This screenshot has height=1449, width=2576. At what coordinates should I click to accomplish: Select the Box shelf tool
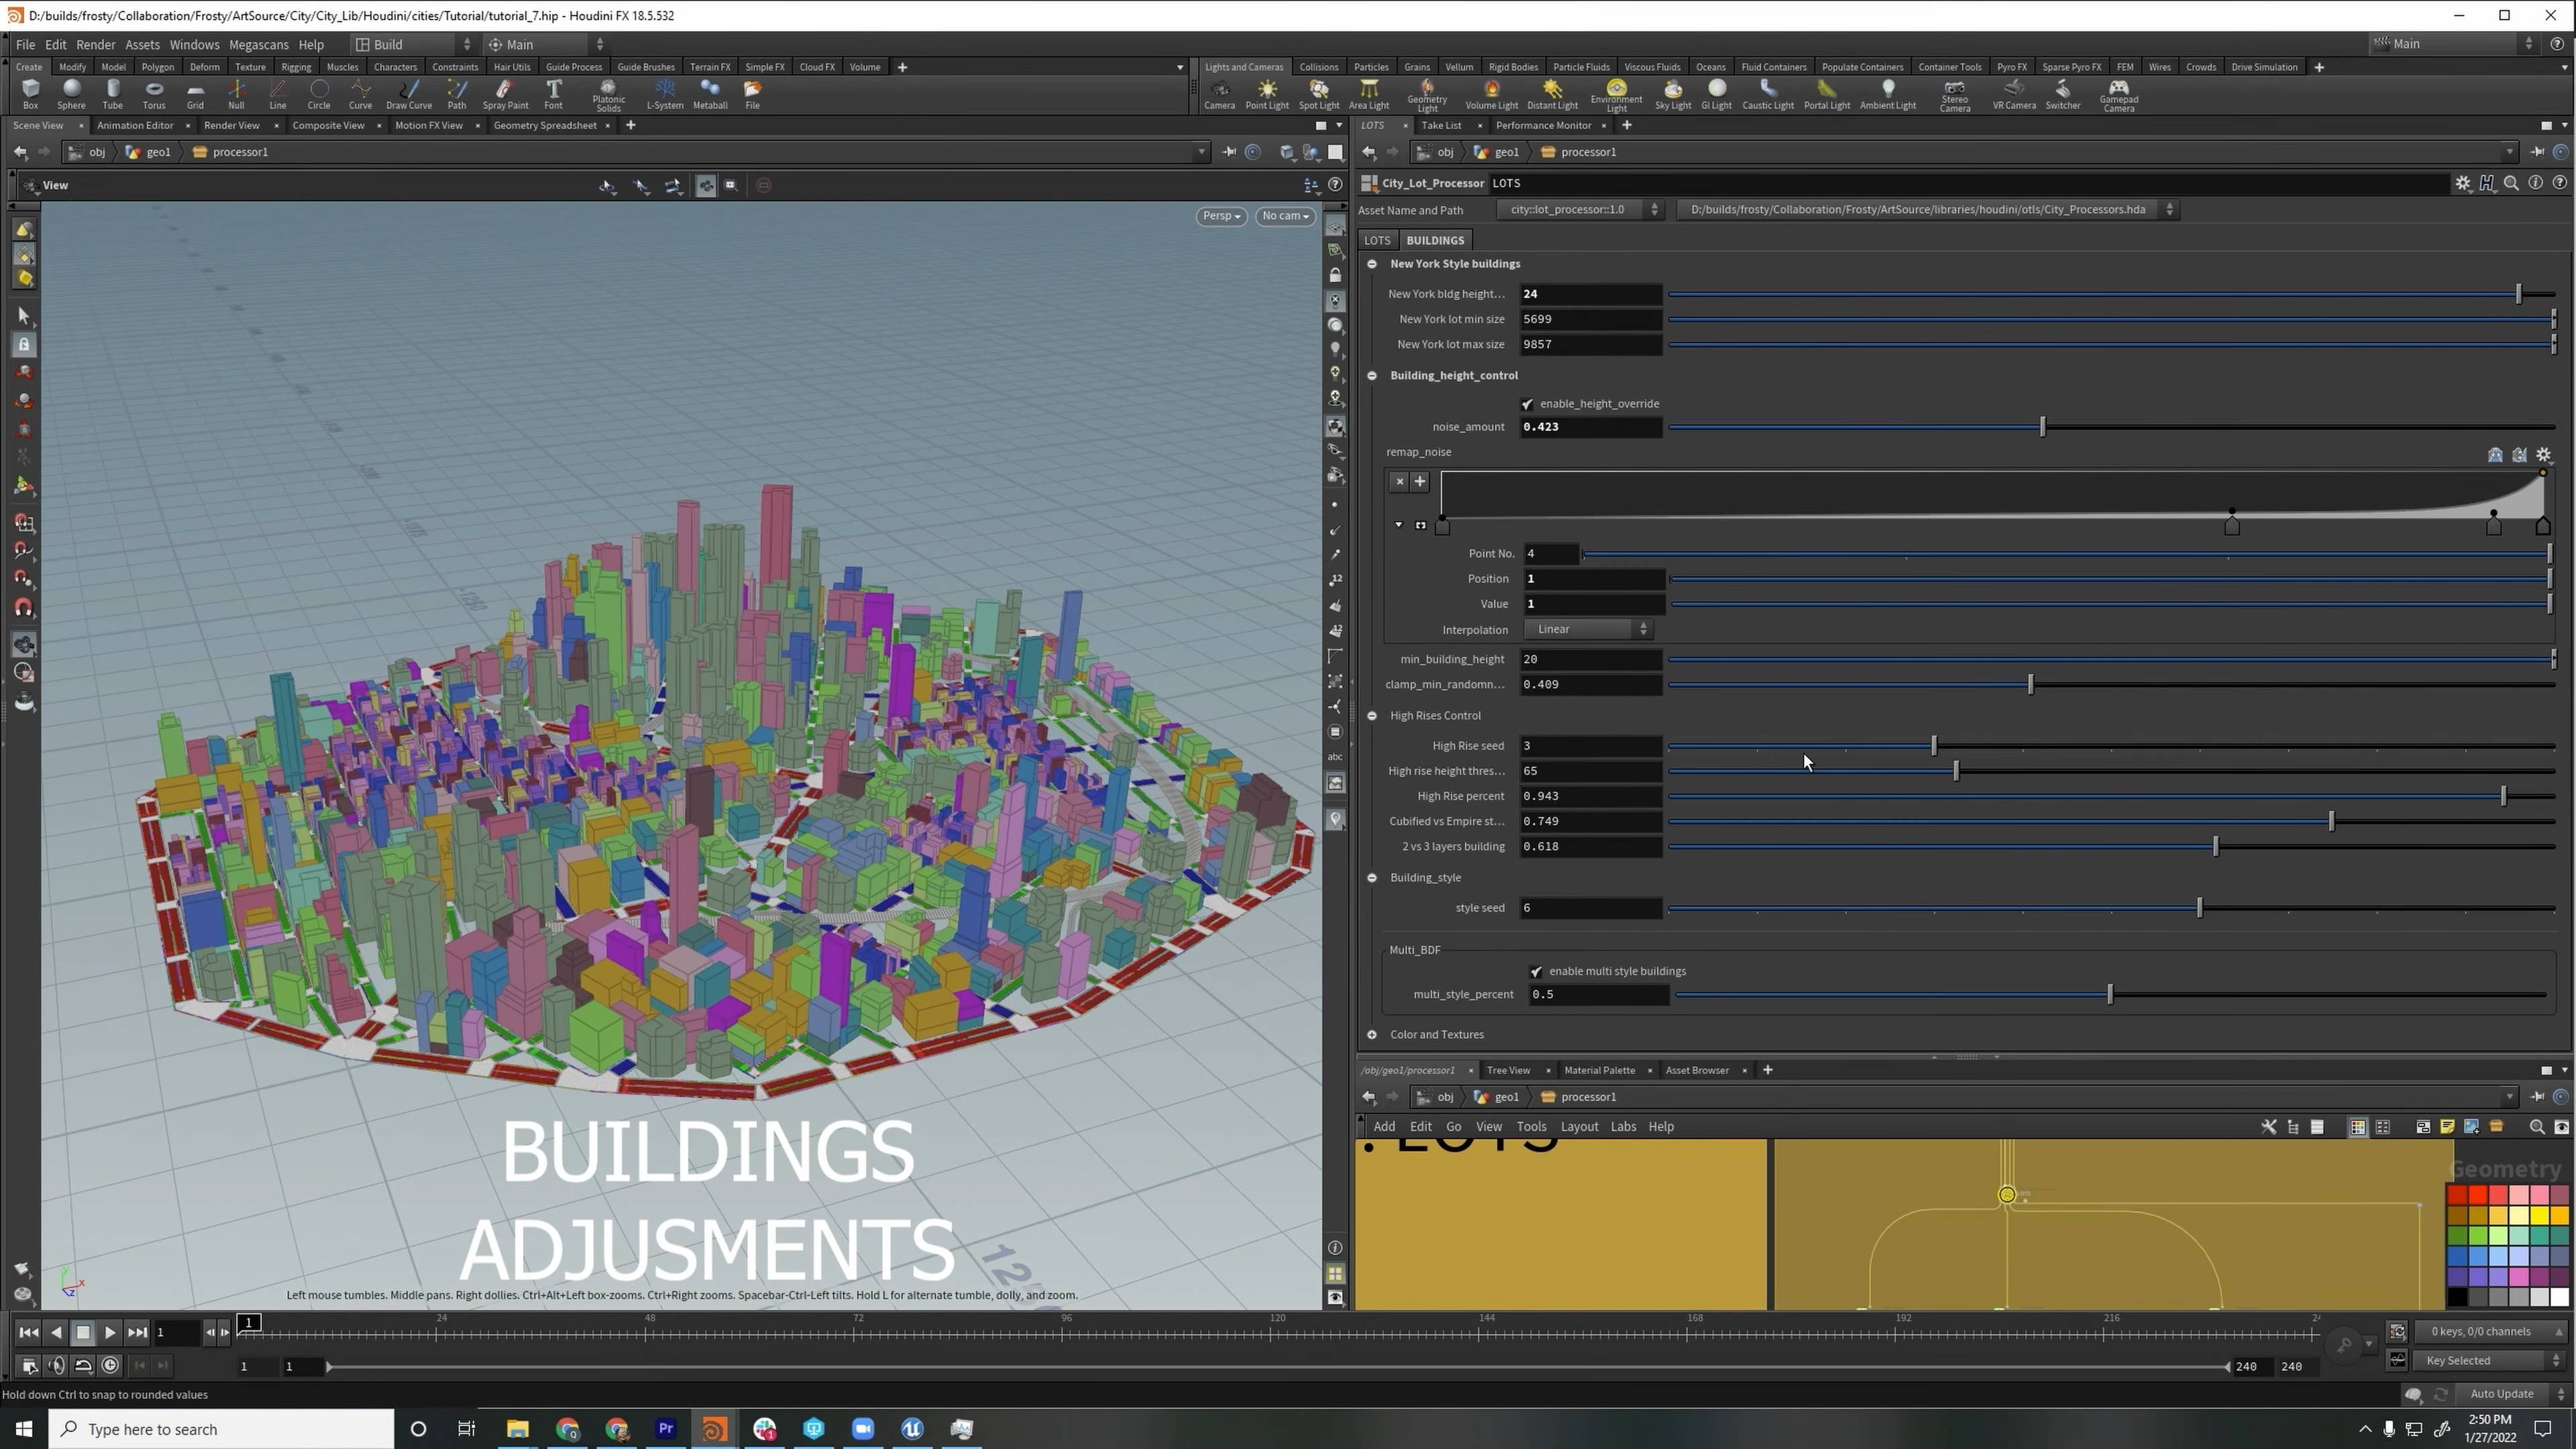(x=30, y=94)
